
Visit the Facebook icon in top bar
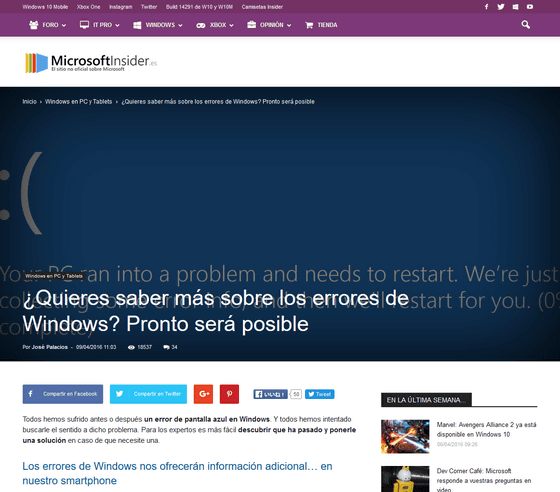[486, 7]
